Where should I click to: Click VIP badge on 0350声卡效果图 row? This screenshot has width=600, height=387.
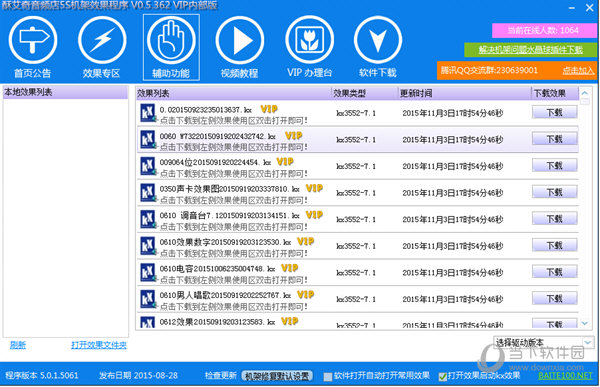click(314, 188)
